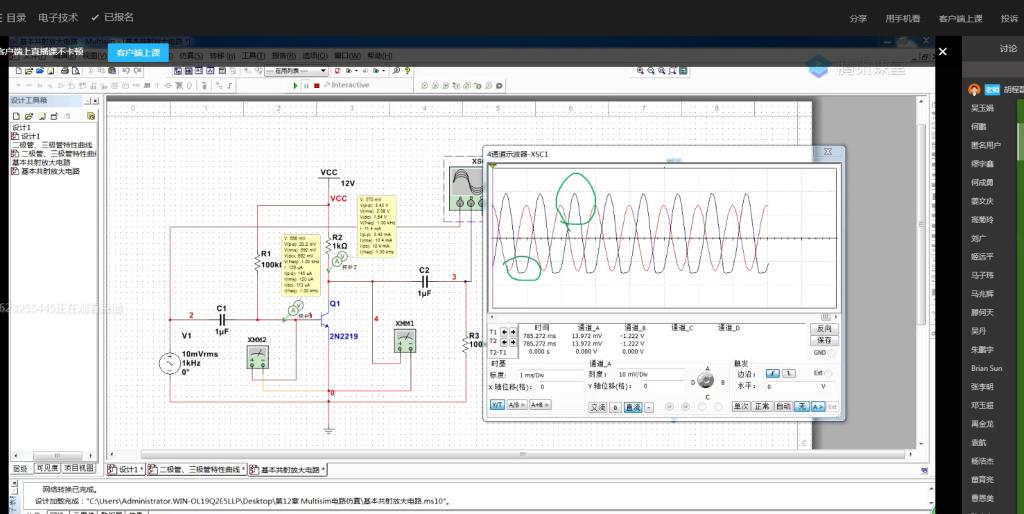Click the 反向 button to reverse display

point(823,328)
